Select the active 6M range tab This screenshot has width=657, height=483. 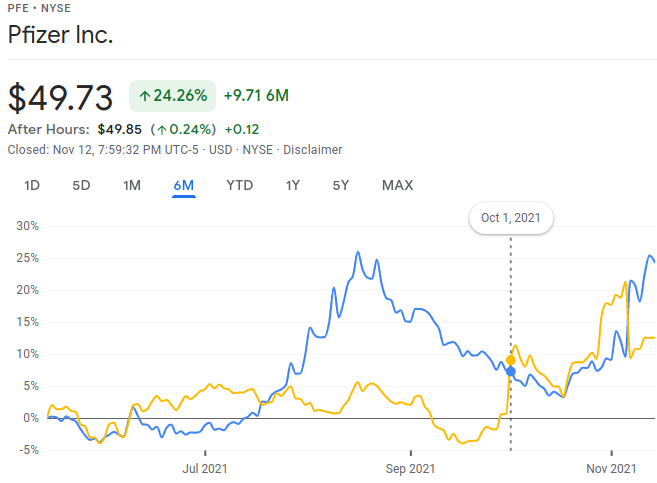point(183,185)
